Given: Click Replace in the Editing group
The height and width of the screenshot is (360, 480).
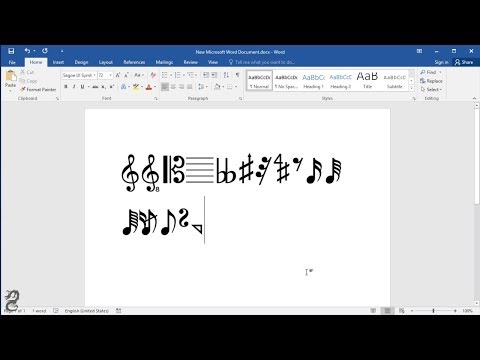Looking at the screenshot, I should (x=431, y=81).
